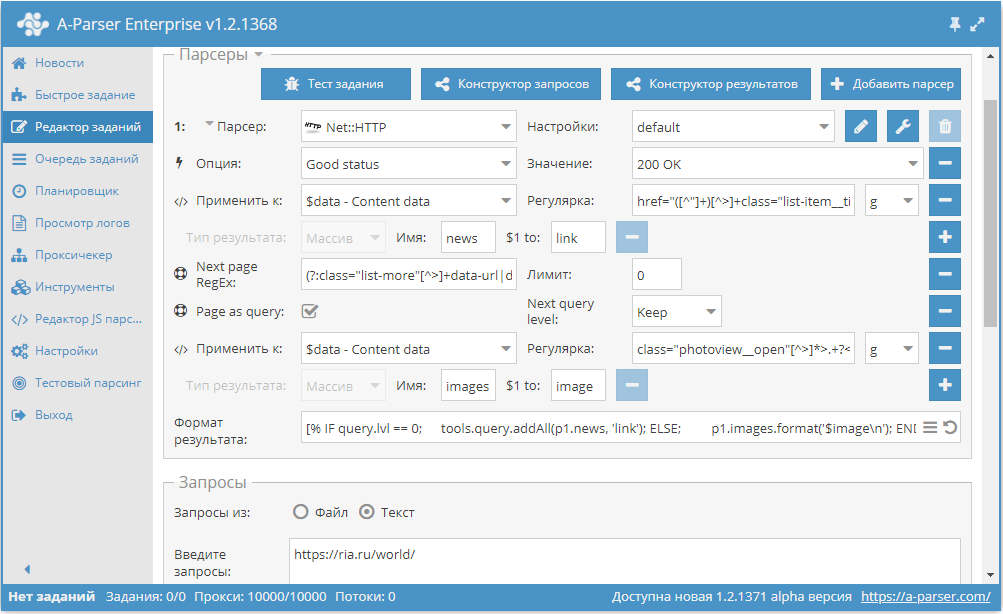
Task: Add field with plus beside news row
Action: click(945, 237)
